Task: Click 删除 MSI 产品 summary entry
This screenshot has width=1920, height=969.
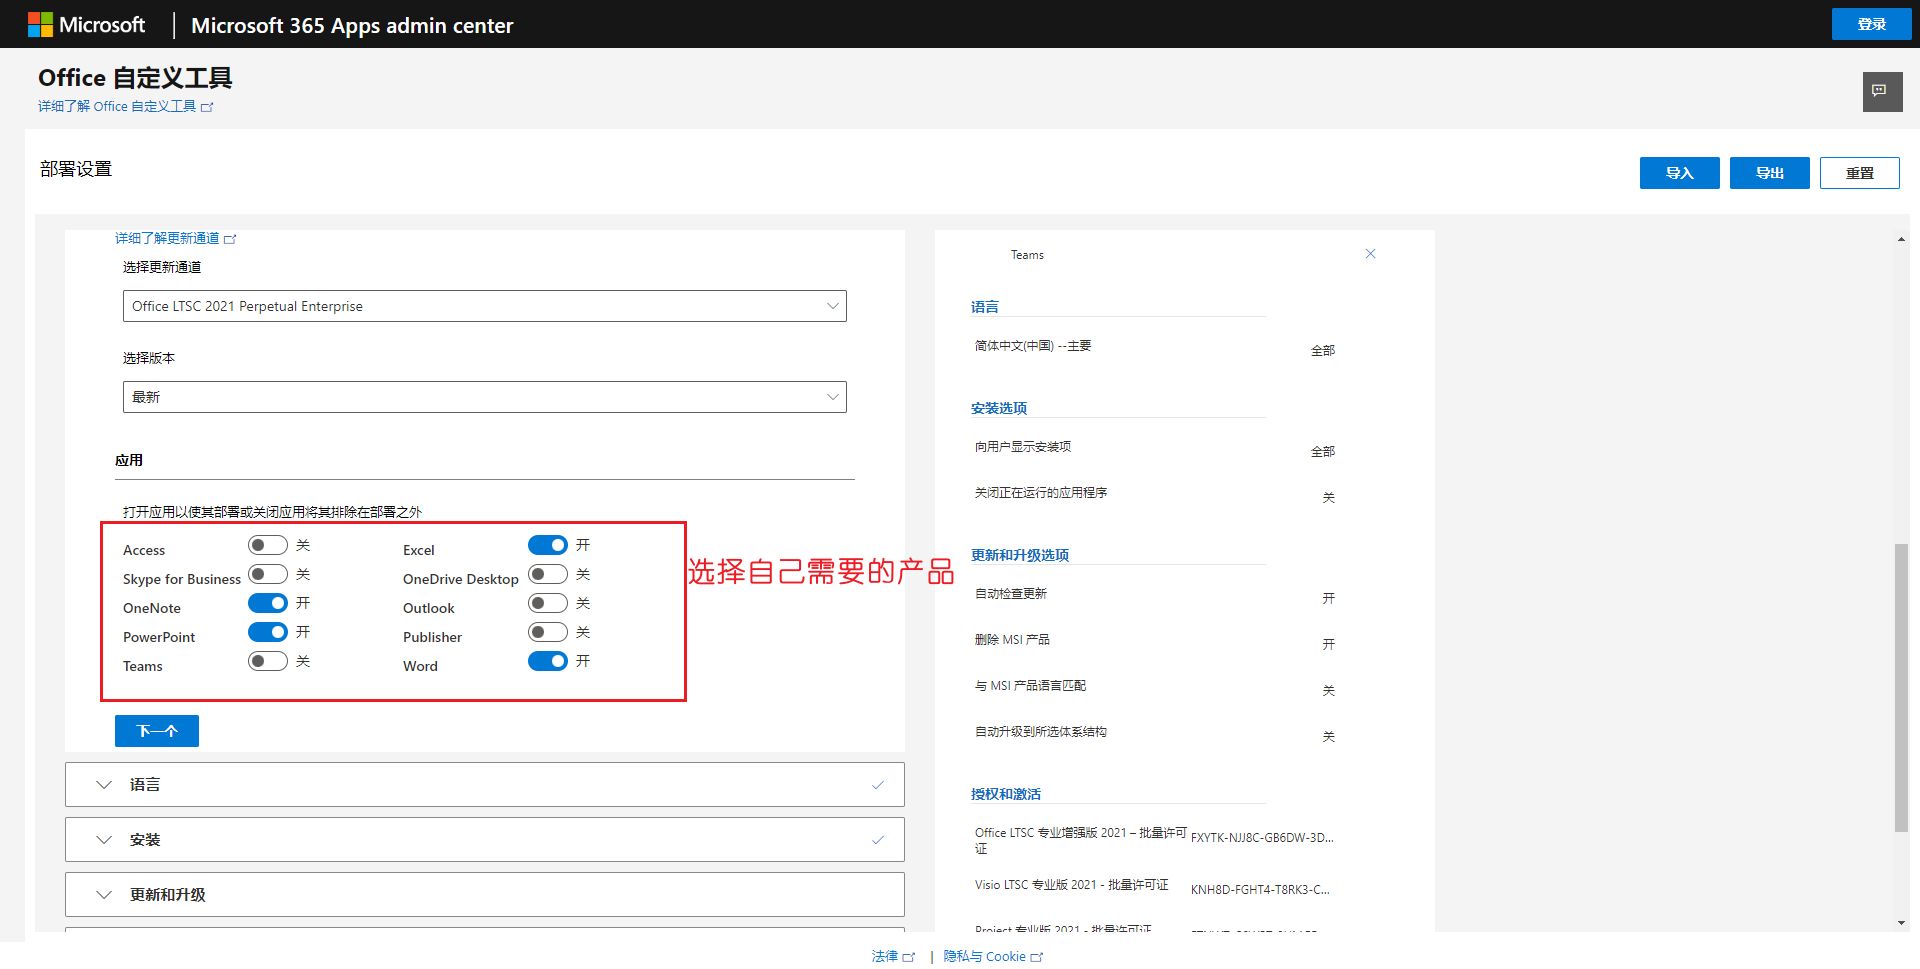Action: [1012, 640]
